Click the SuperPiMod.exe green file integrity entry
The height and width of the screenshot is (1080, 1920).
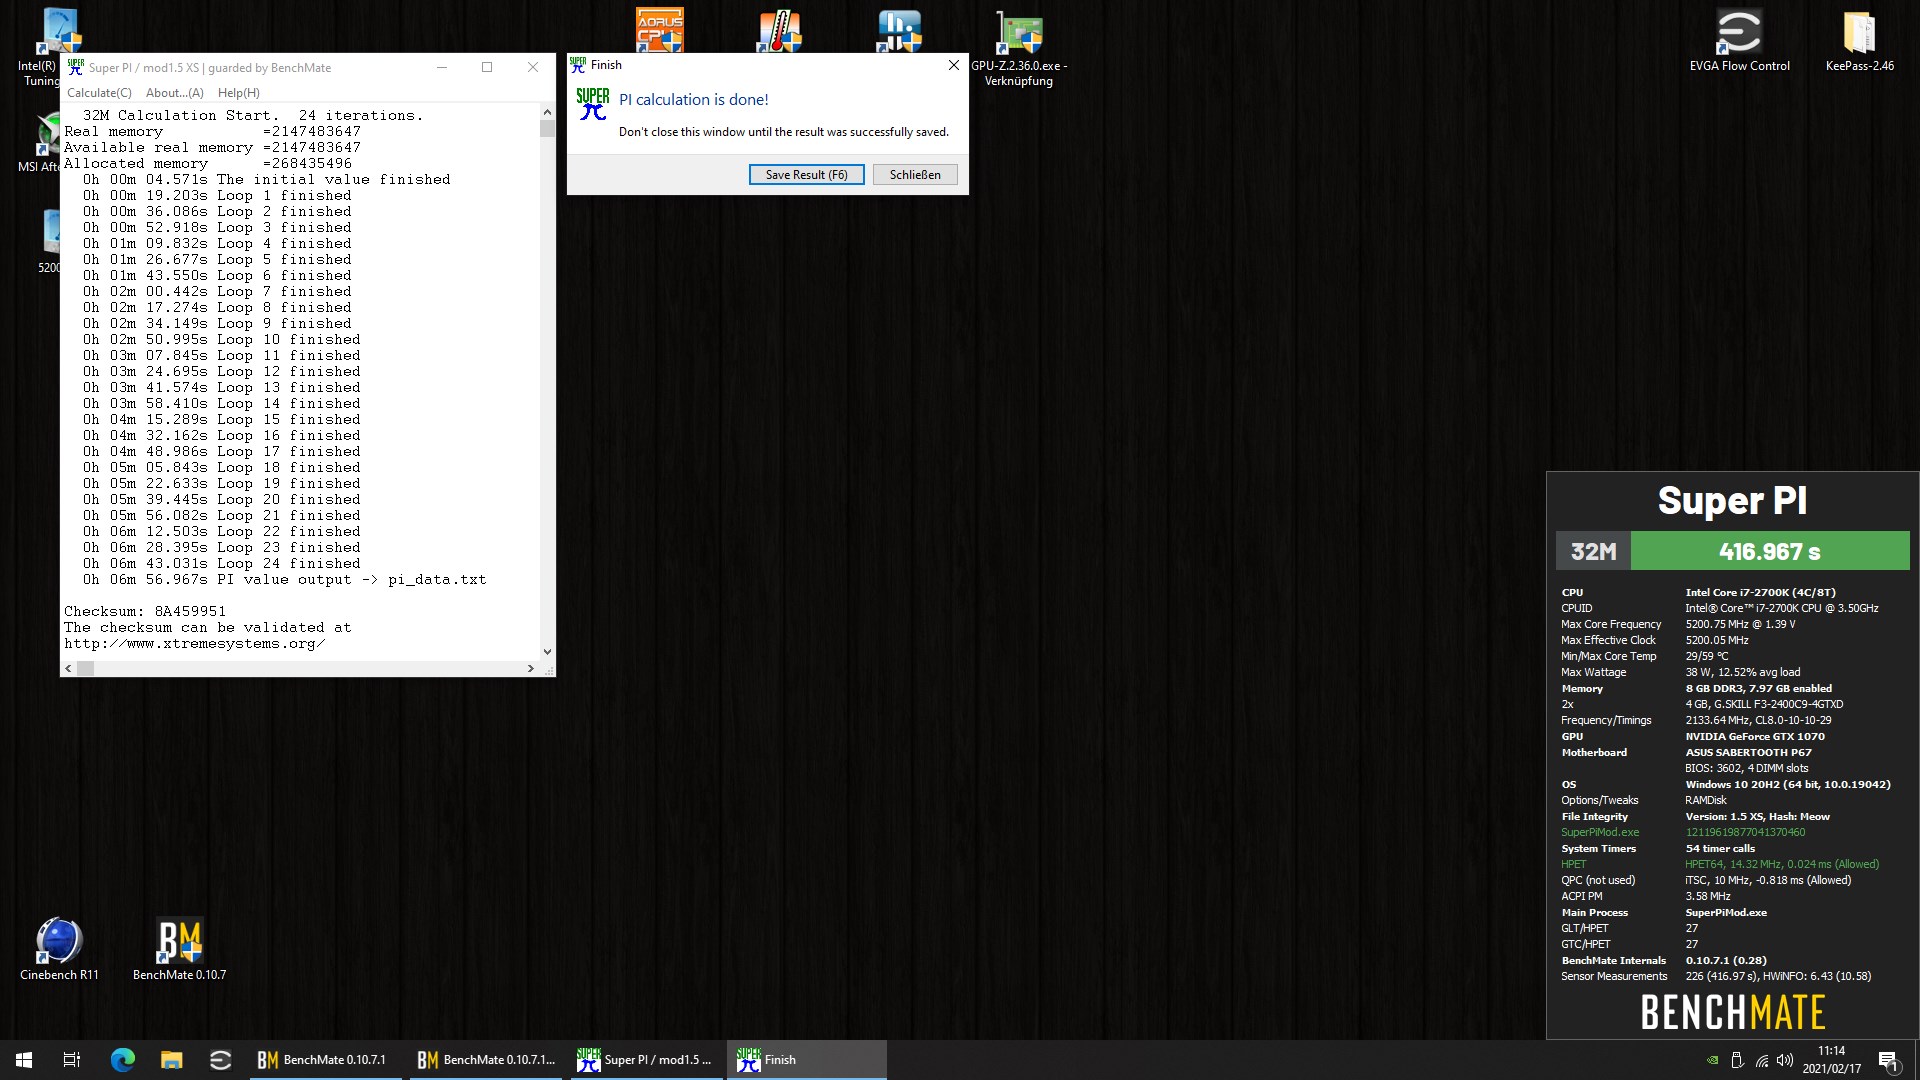(x=1600, y=832)
